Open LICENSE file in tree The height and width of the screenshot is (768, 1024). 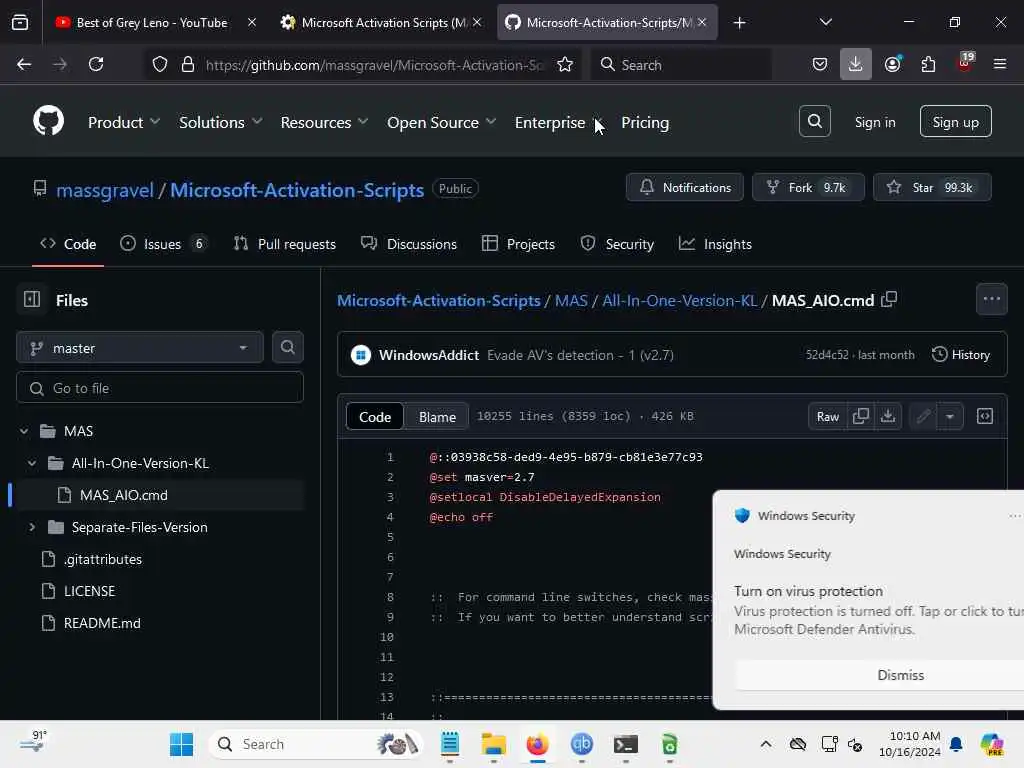pos(89,591)
